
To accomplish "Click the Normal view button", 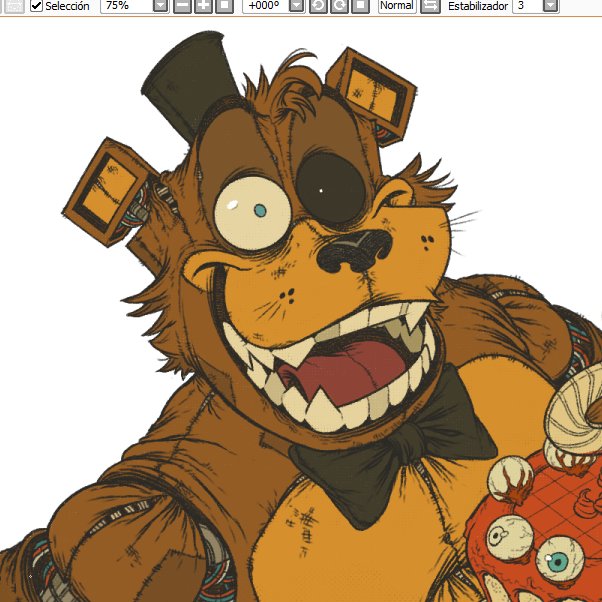I will coord(397,6).
